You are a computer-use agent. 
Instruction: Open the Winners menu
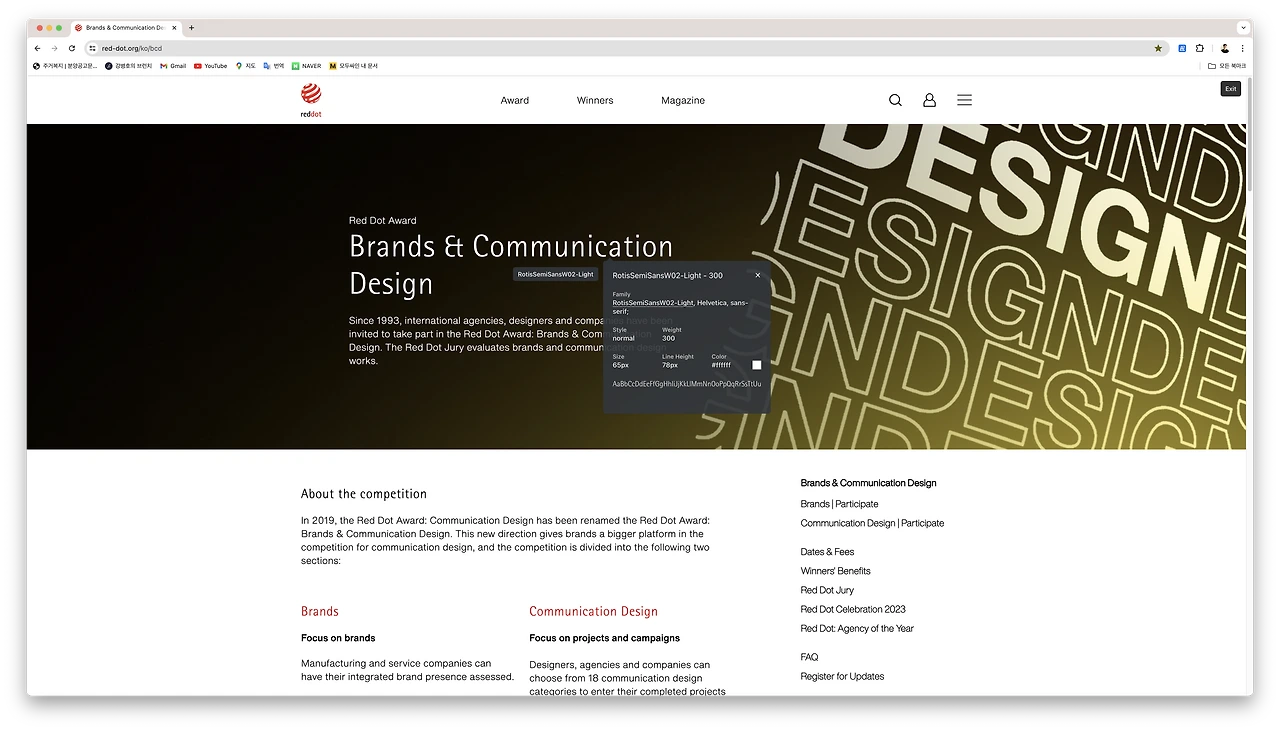coord(595,100)
